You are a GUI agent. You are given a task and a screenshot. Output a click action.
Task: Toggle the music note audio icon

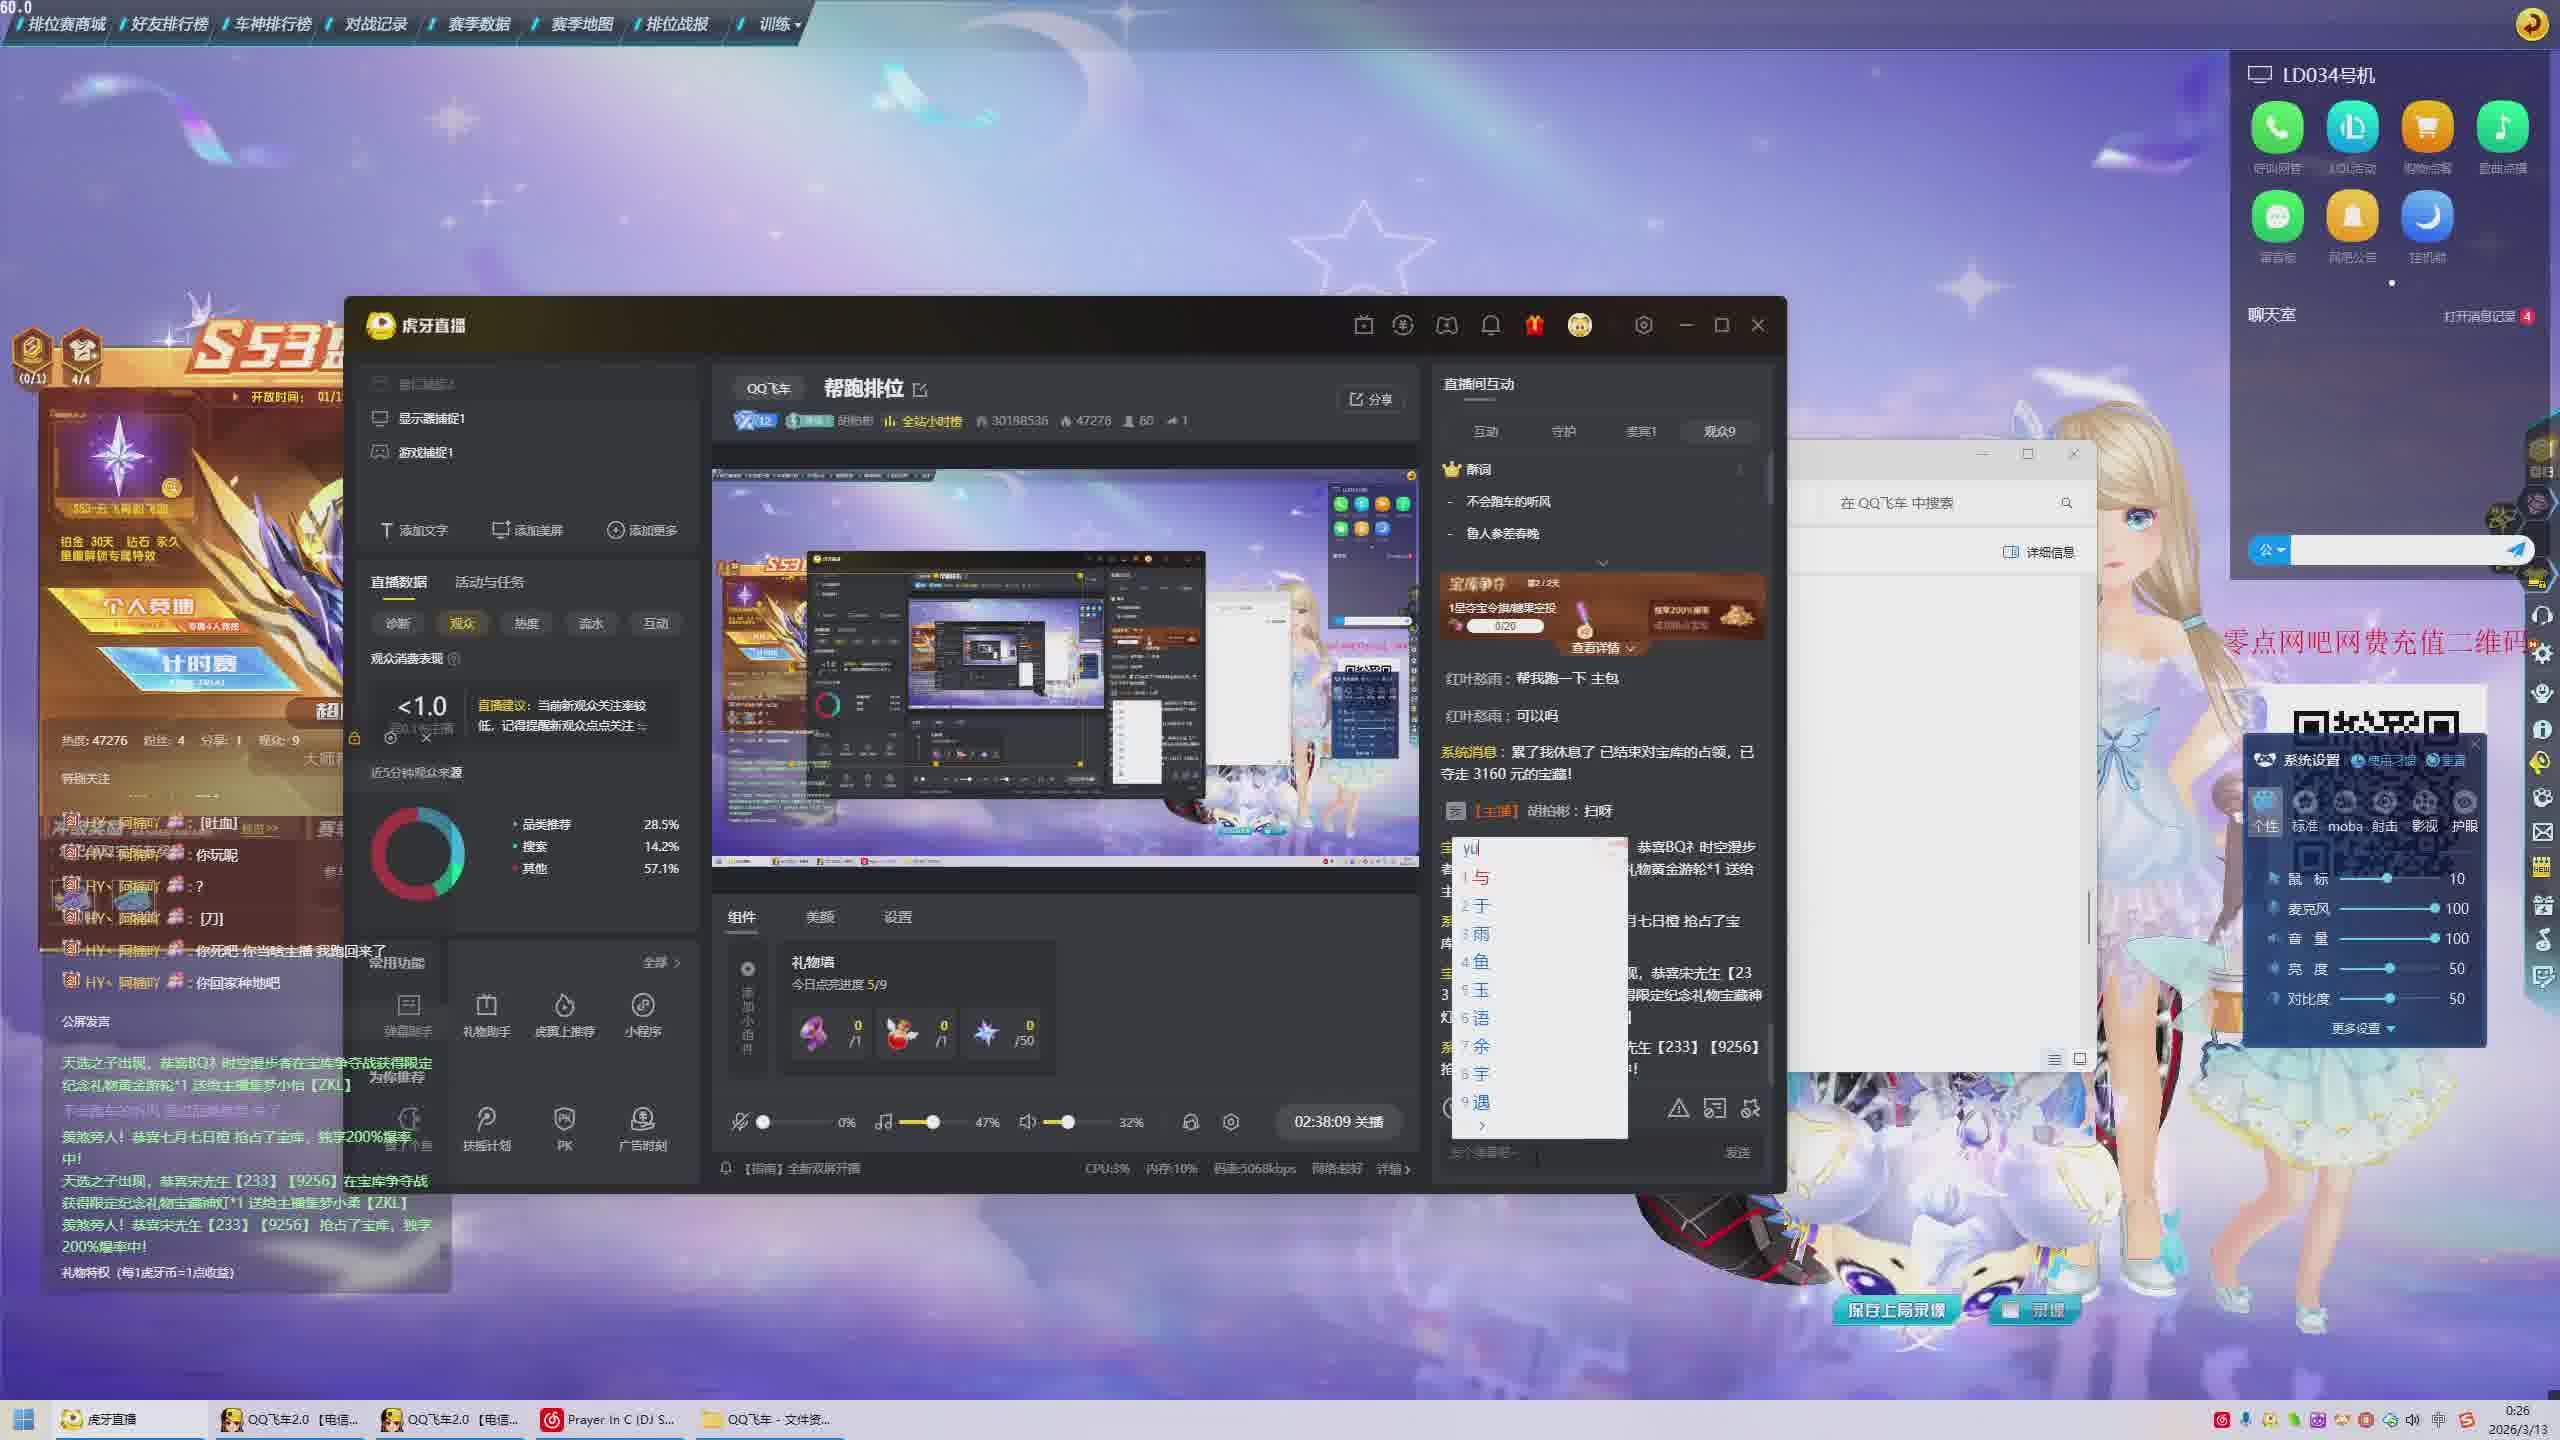pyautogui.click(x=883, y=1122)
